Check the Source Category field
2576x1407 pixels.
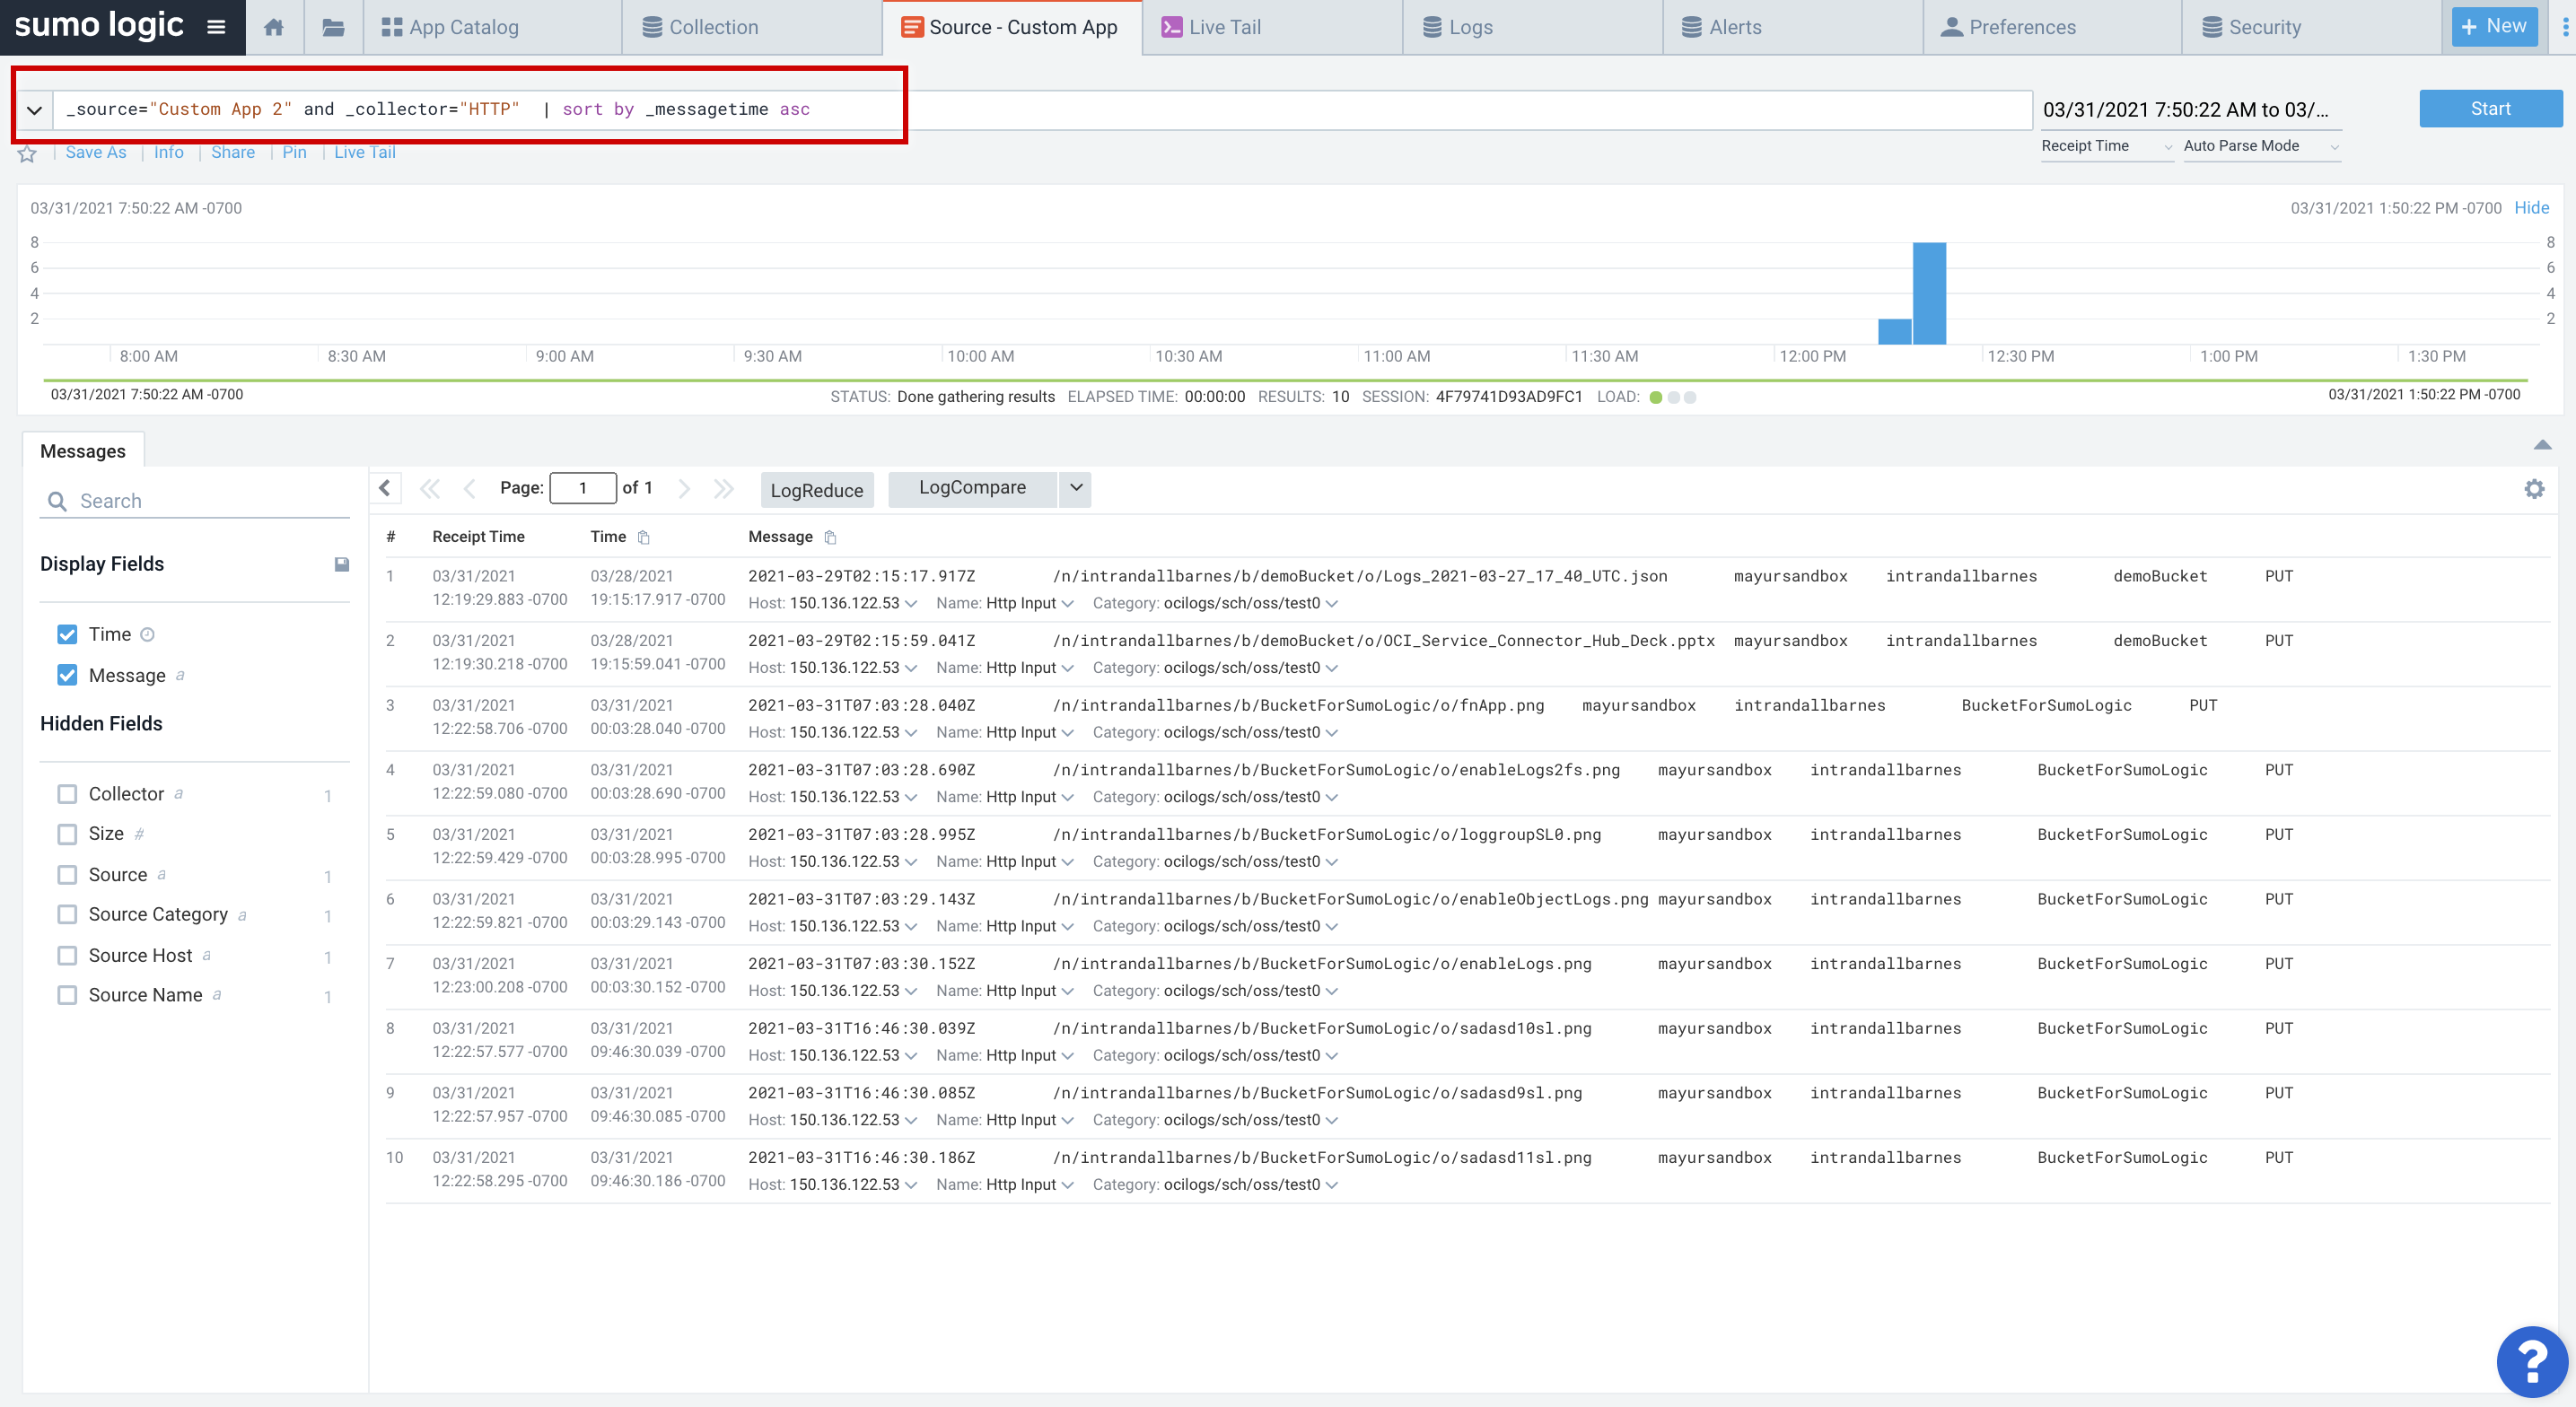coord(67,914)
